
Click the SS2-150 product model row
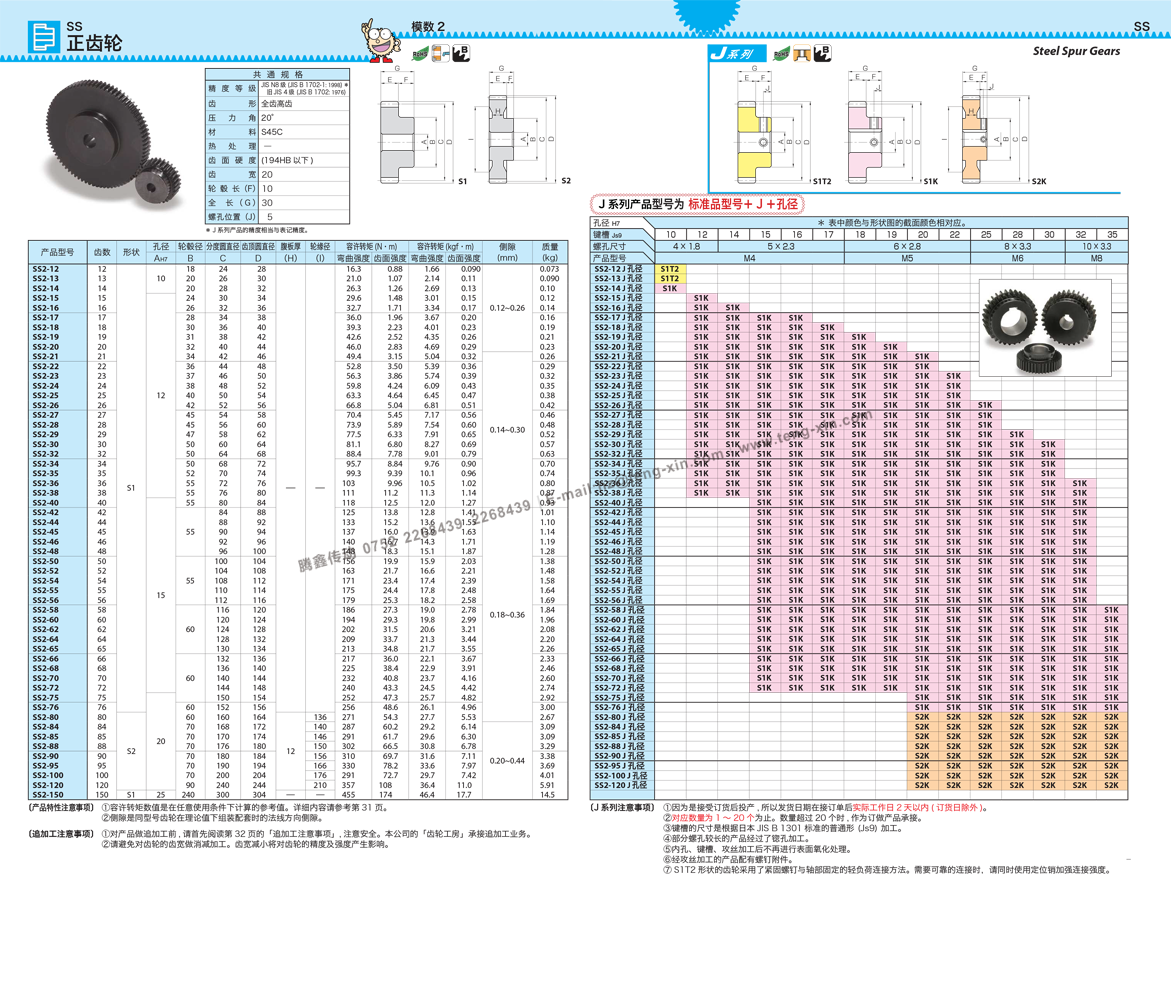click(48, 795)
